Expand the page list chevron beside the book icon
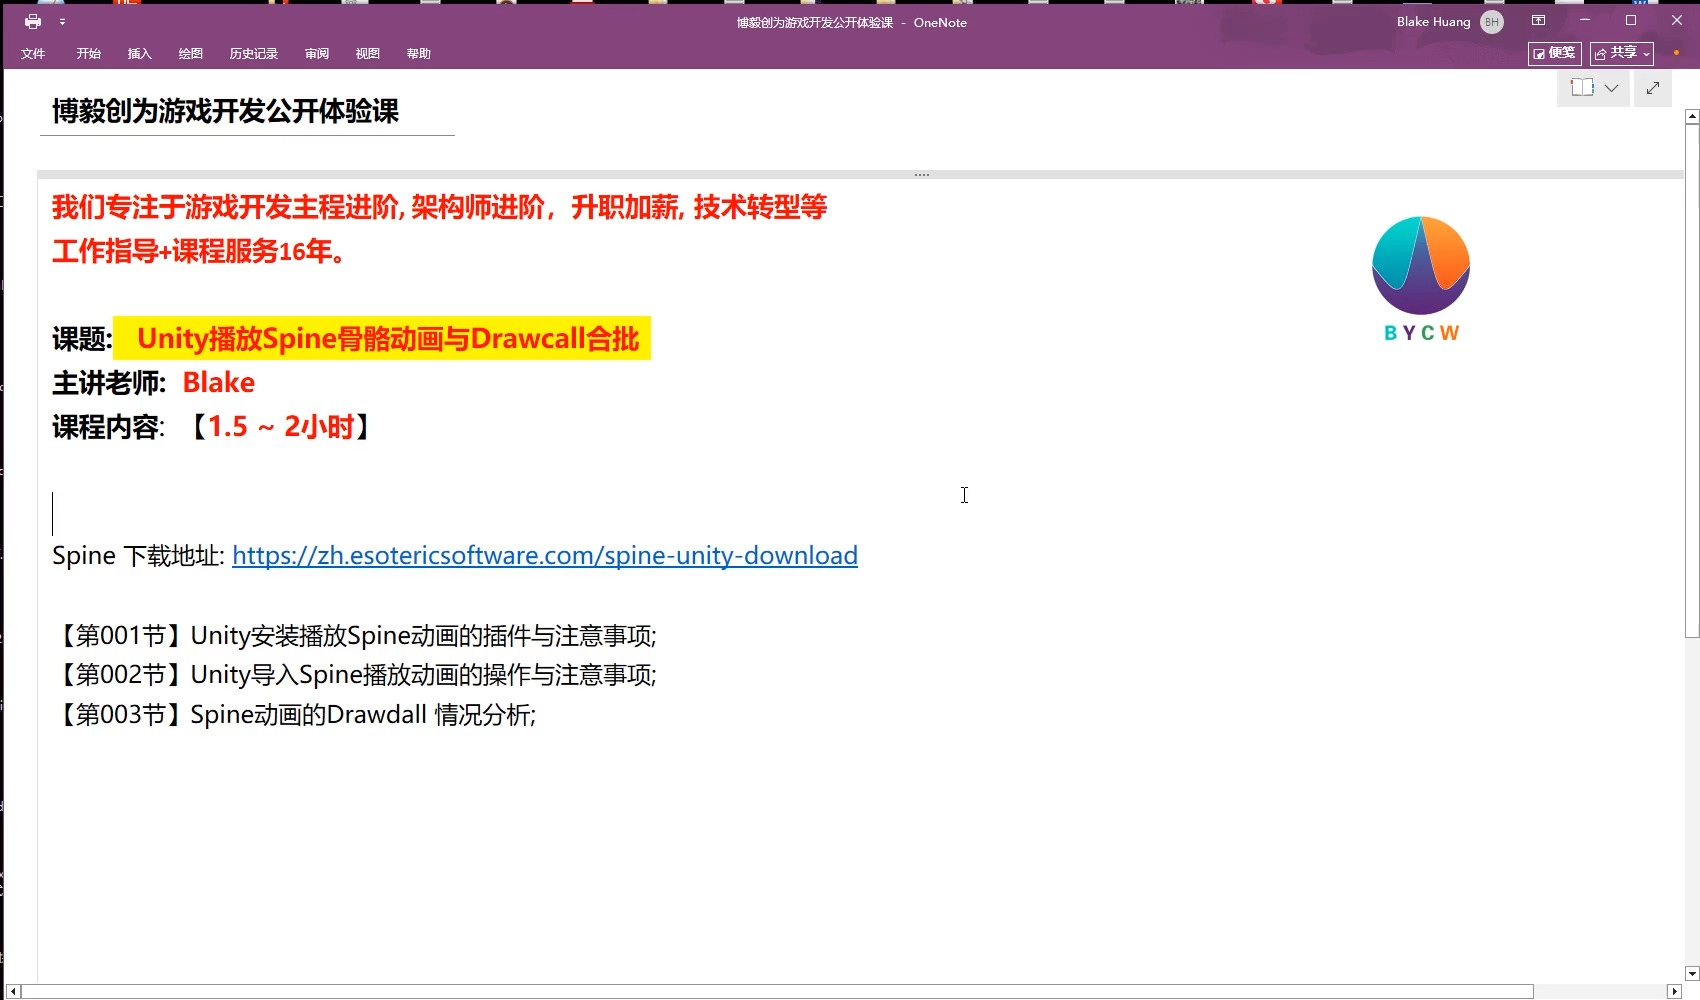Screen dimensions: 1700x1000 click(x=1612, y=88)
